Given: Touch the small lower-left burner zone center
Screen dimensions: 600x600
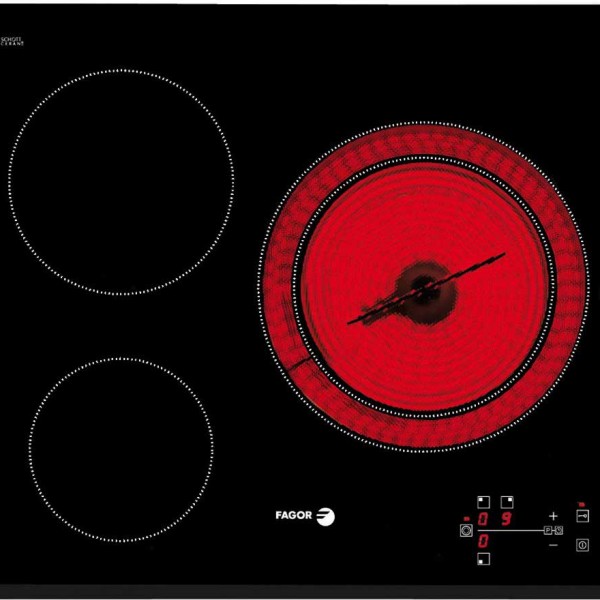Looking at the screenshot, I should tap(121, 449).
